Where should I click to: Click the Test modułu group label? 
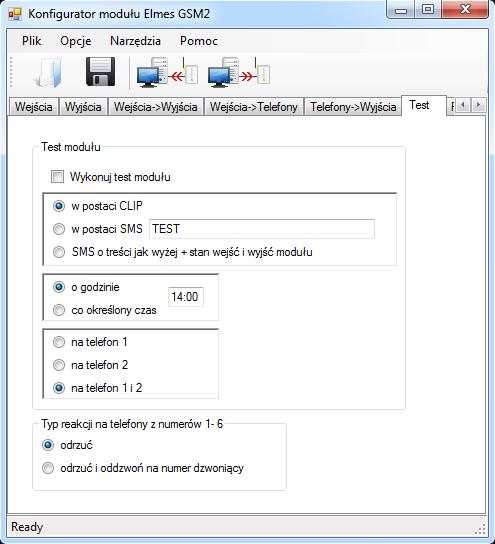[x=71, y=147]
